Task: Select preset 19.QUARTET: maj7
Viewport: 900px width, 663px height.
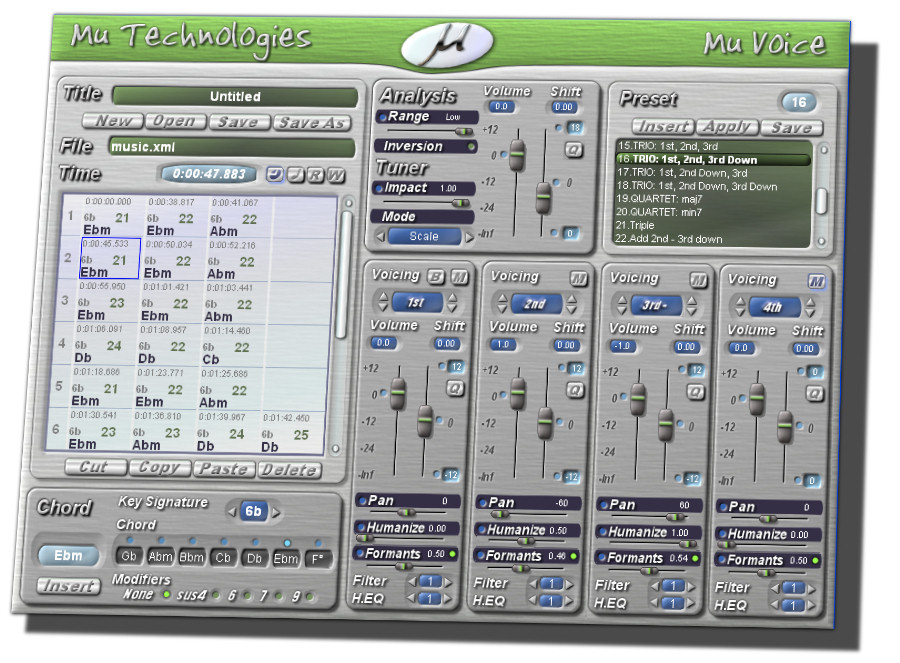Action: pyautogui.click(x=713, y=199)
